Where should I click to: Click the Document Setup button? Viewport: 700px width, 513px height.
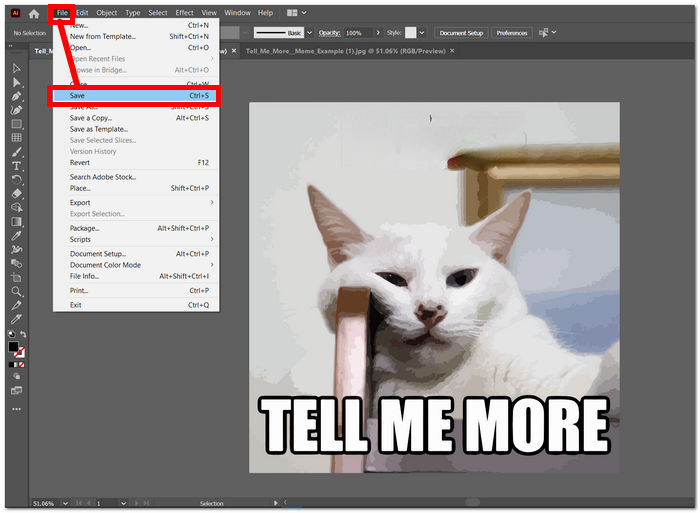[x=461, y=33]
